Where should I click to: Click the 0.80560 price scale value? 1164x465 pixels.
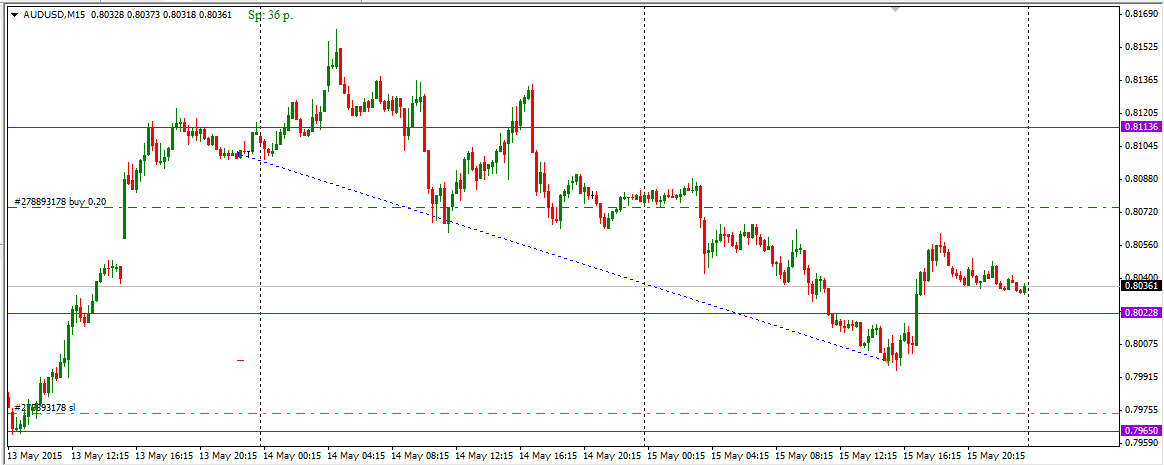(x=1142, y=245)
